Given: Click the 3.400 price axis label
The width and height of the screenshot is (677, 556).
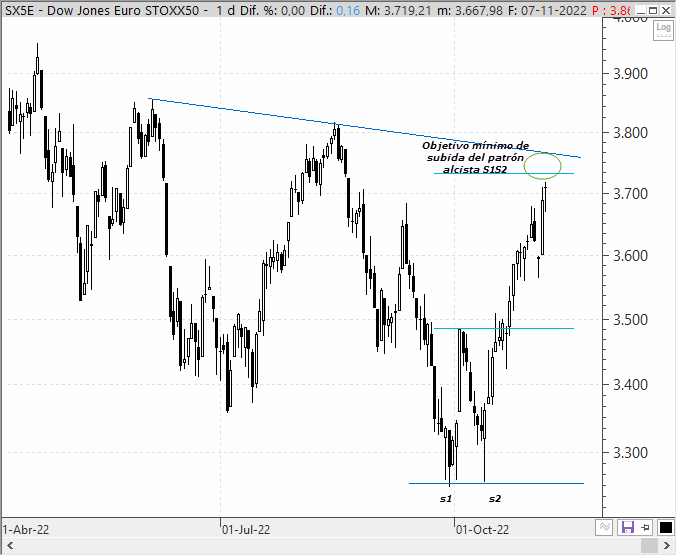Looking at the screenshot, I should click(631, 385).
